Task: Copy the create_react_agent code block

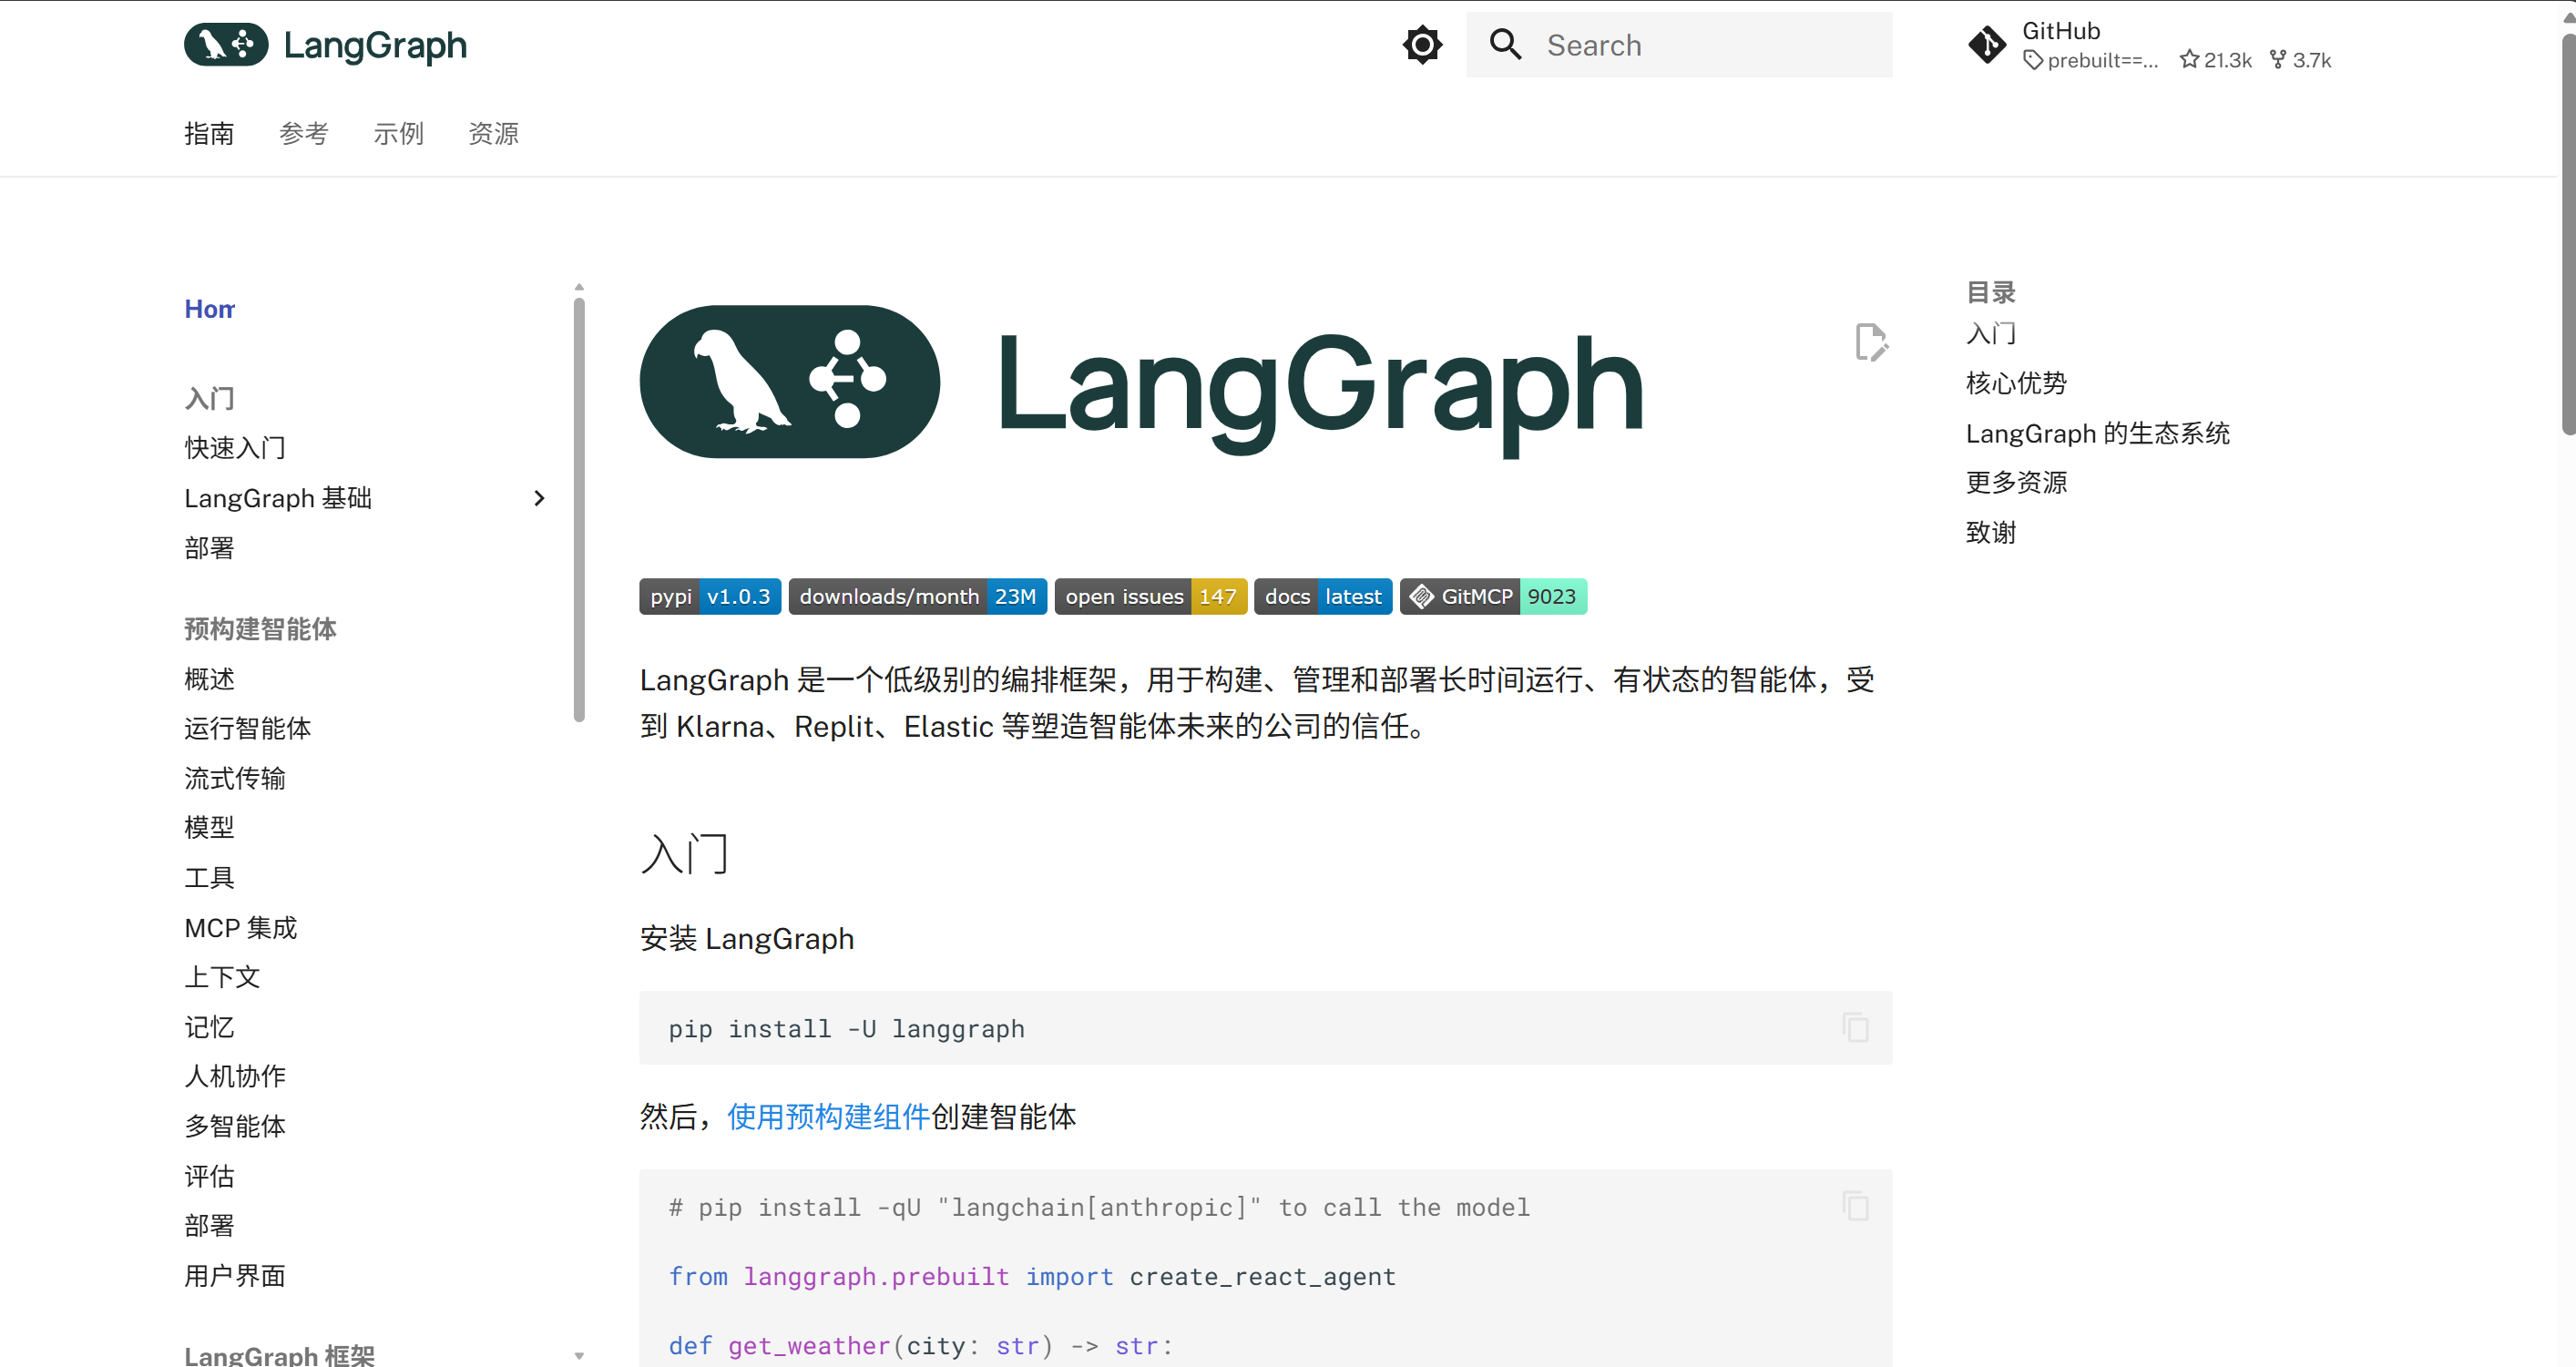Action: pos(1855,1206)
